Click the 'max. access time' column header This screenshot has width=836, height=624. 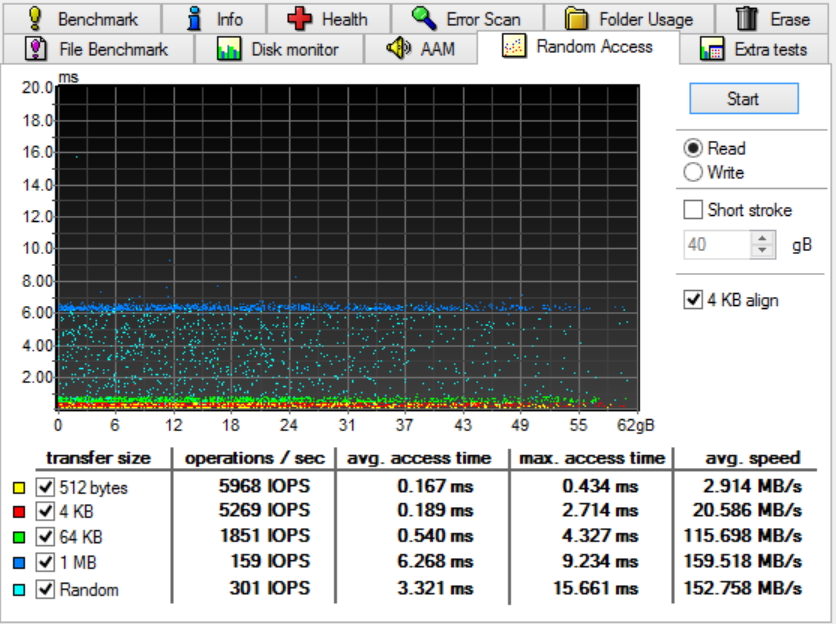[x=592, y=458]
